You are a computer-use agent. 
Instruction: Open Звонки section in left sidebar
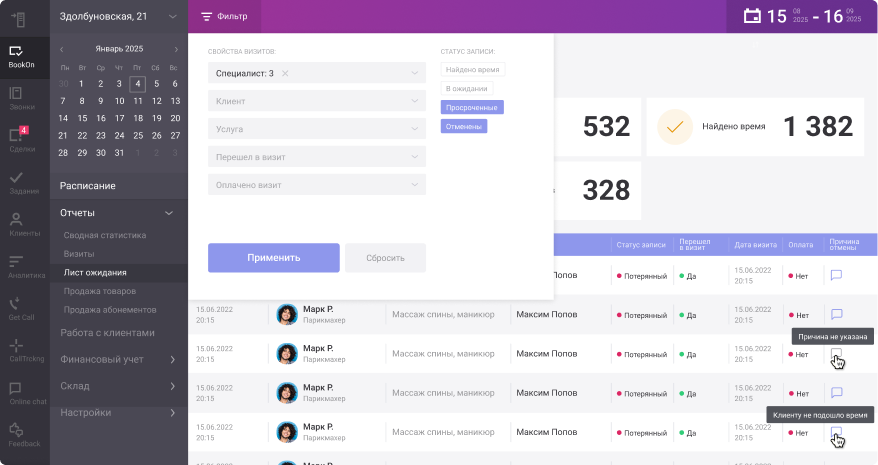[x=21, y=98]
